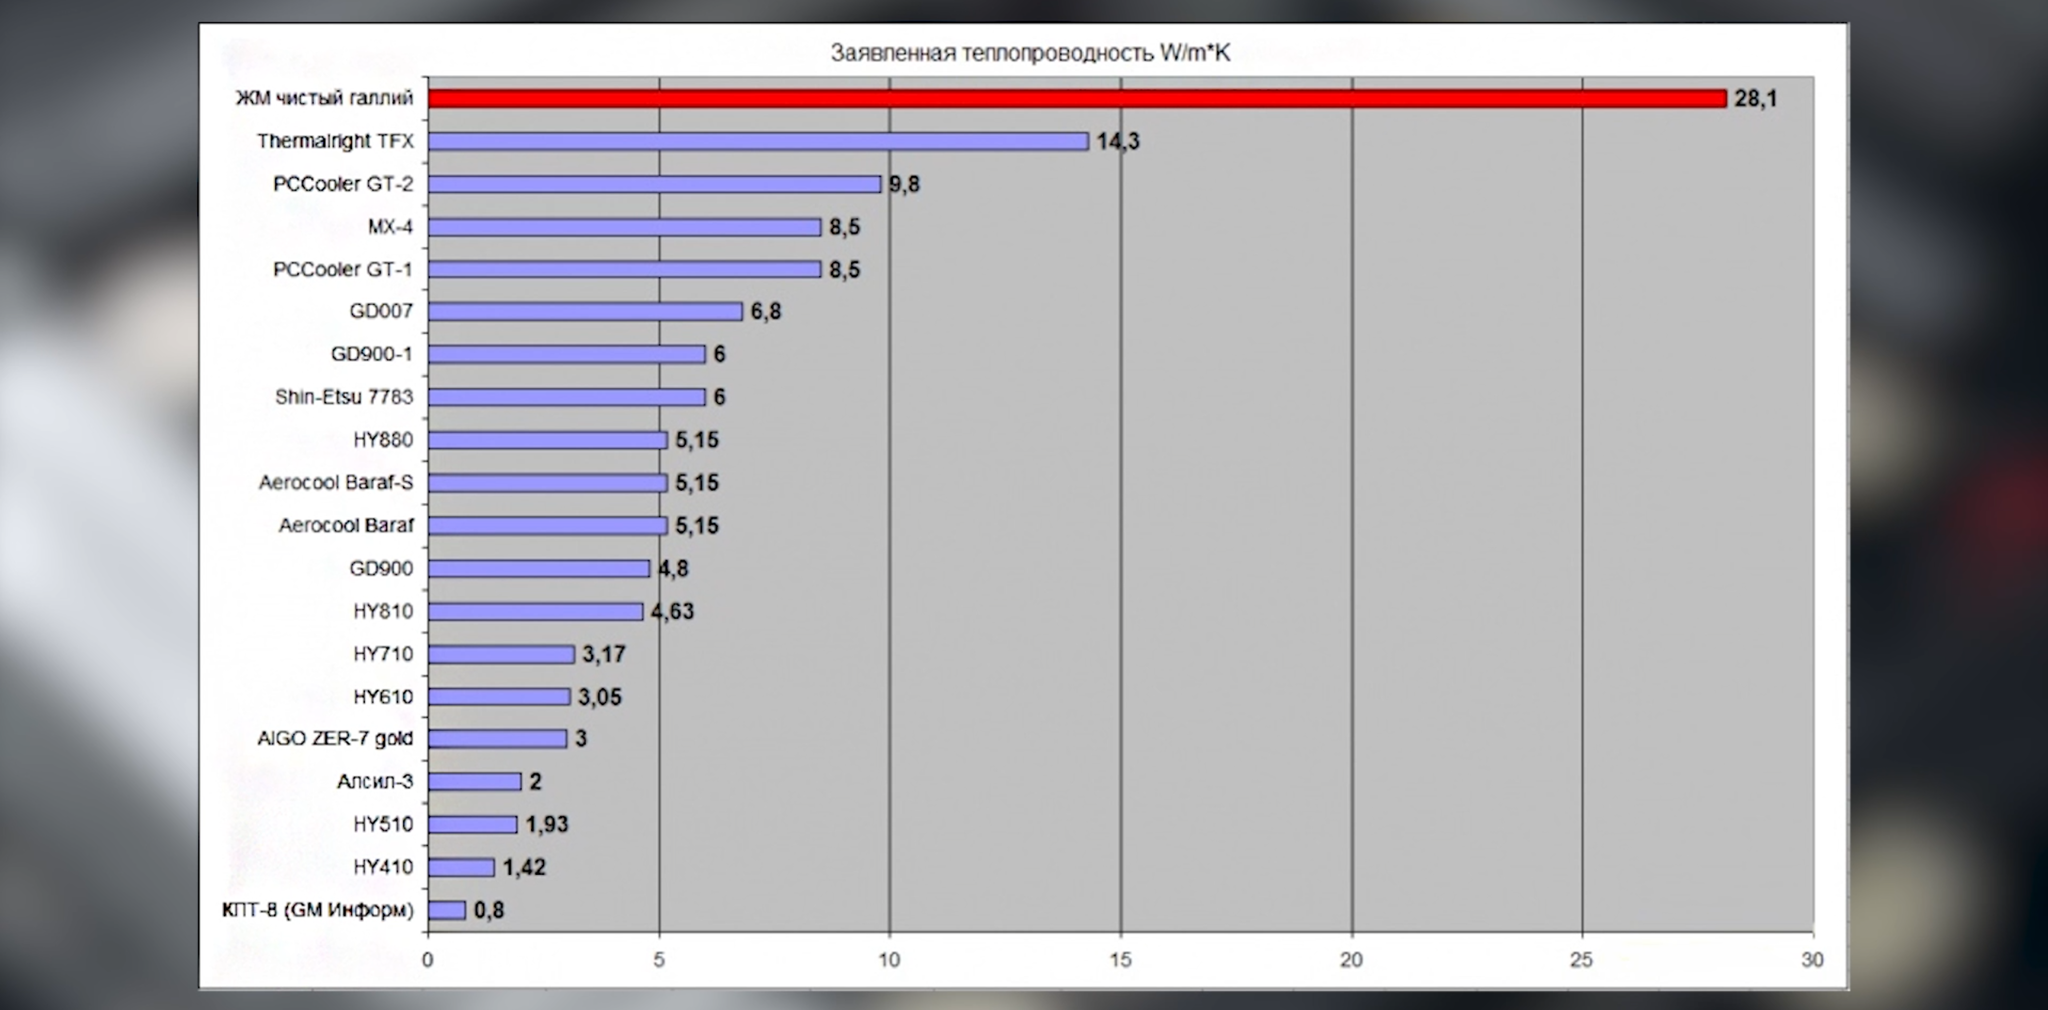Click the chart title 'Заявленная теплопроводность W/m*K'
Image resolution: width=2048 pixels, height=1010 pixels.
click(x=1030, y=54)
